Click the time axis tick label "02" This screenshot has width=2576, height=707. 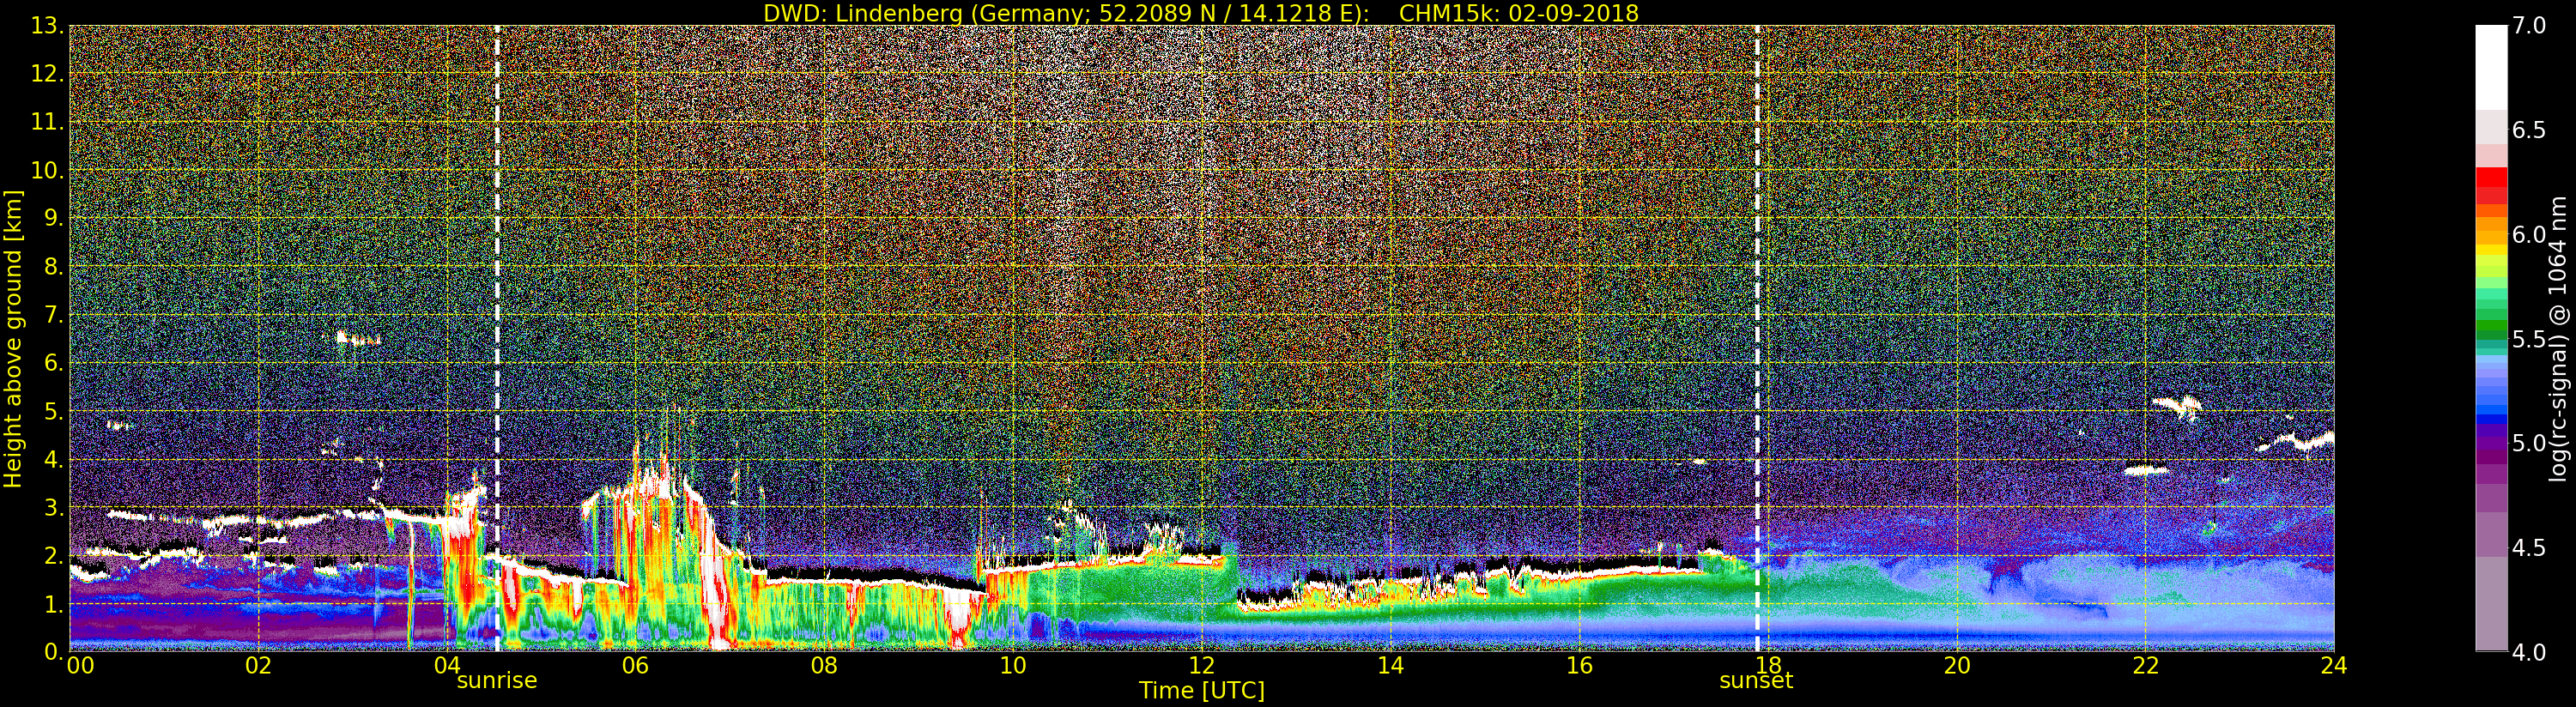(x=258, y=666)
